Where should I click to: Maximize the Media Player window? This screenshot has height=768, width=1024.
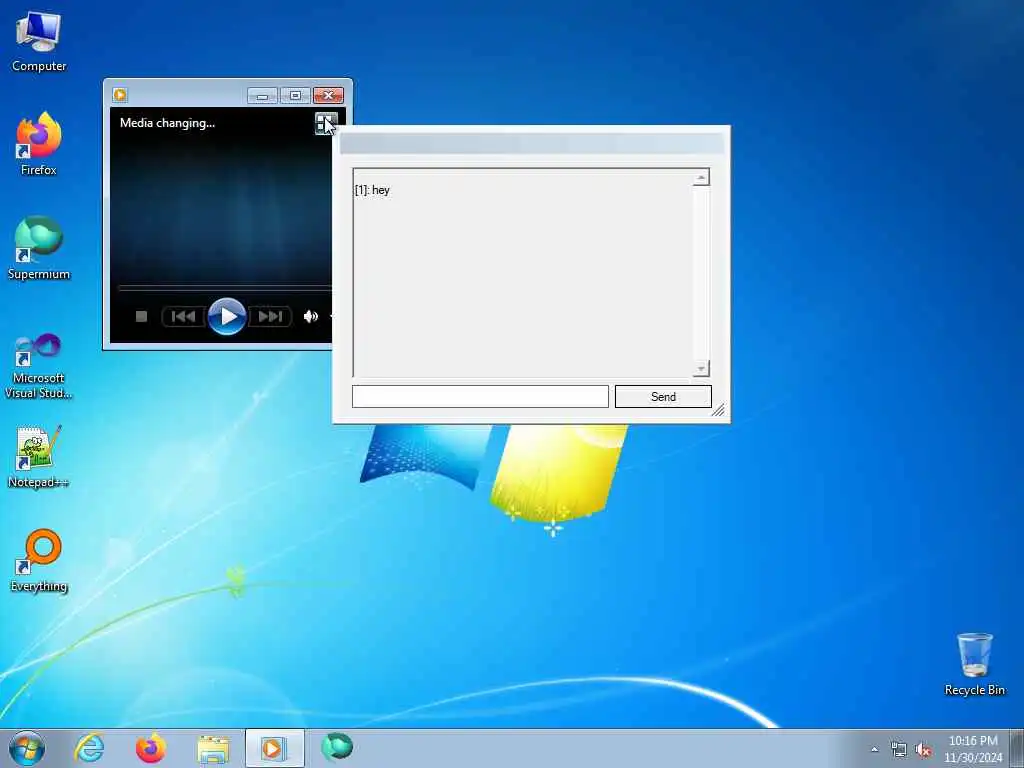[295, 96]
